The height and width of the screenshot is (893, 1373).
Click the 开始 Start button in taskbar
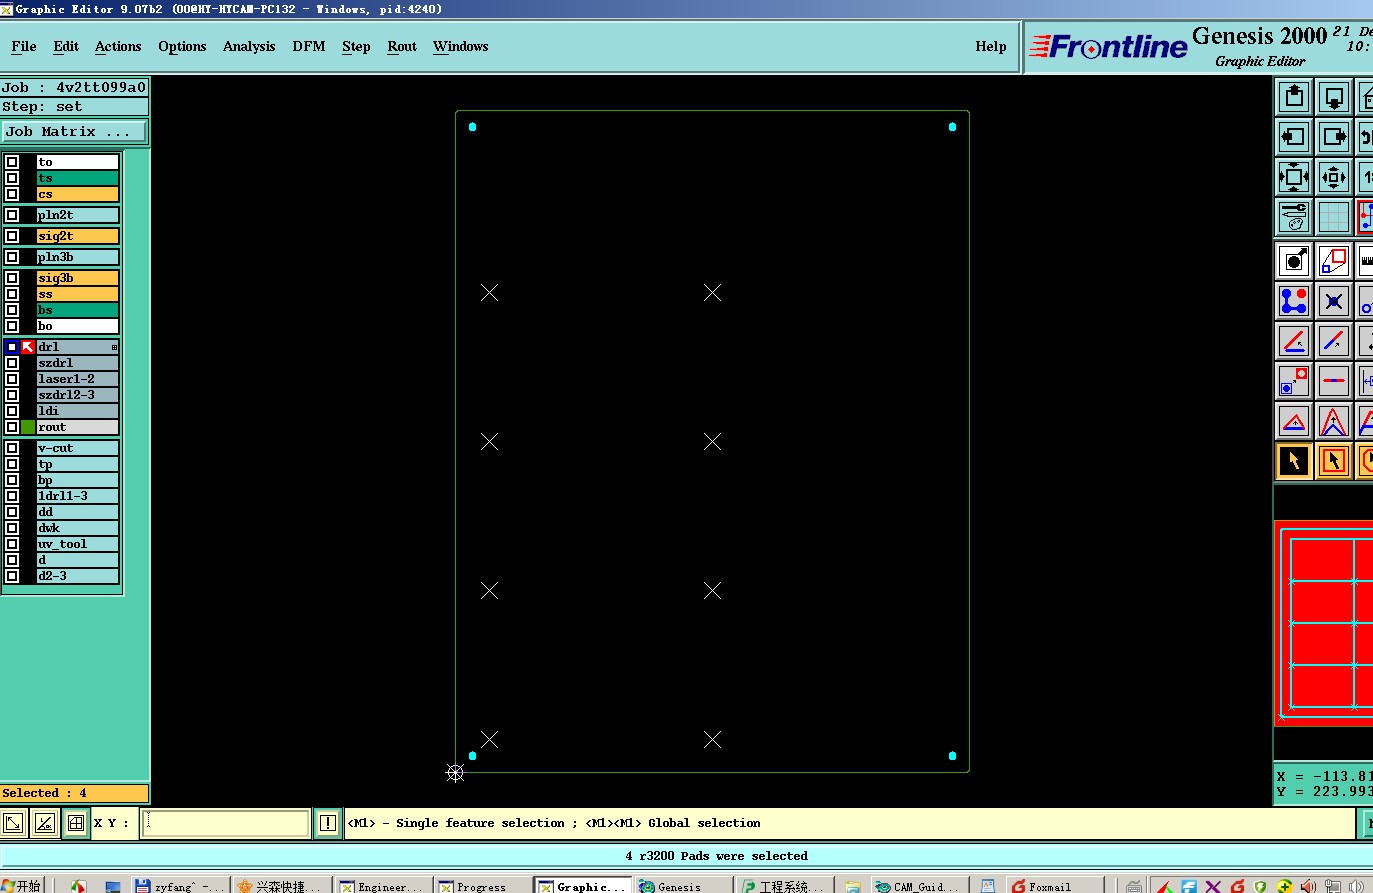pos(23,886)
